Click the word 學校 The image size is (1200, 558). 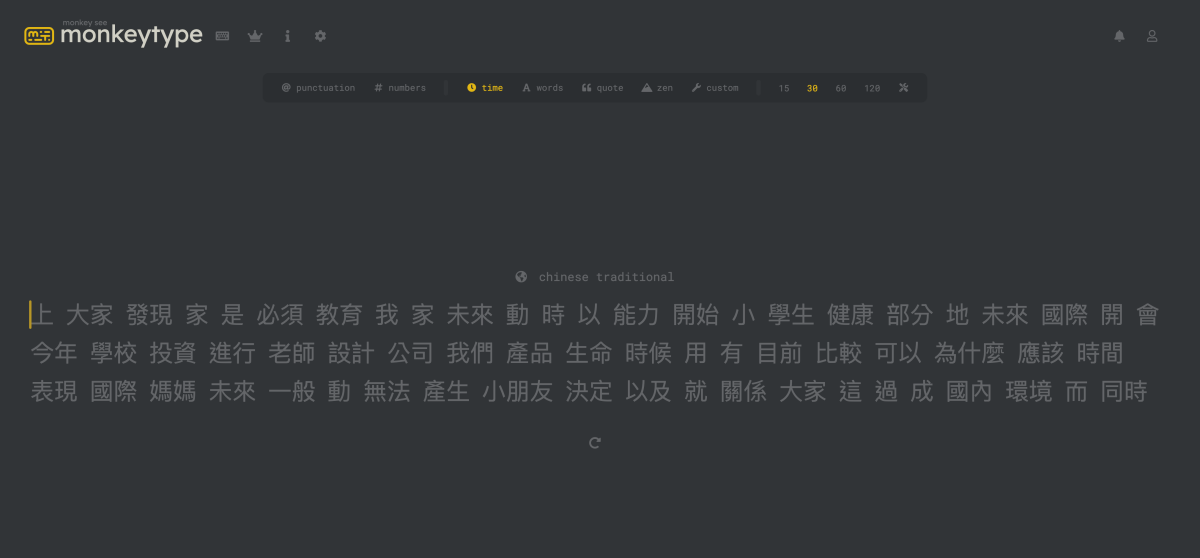pyautogui.click(x=114, y=353)
